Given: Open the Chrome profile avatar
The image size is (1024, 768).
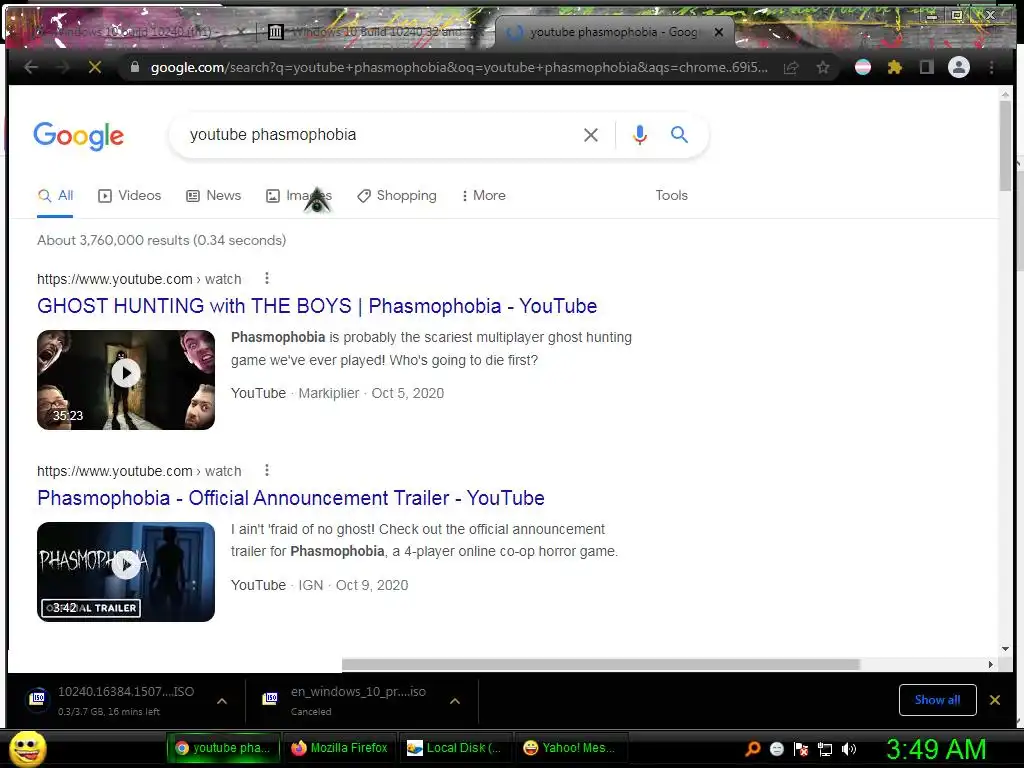Looking at the screenshot, I should [x=959, y=67].
